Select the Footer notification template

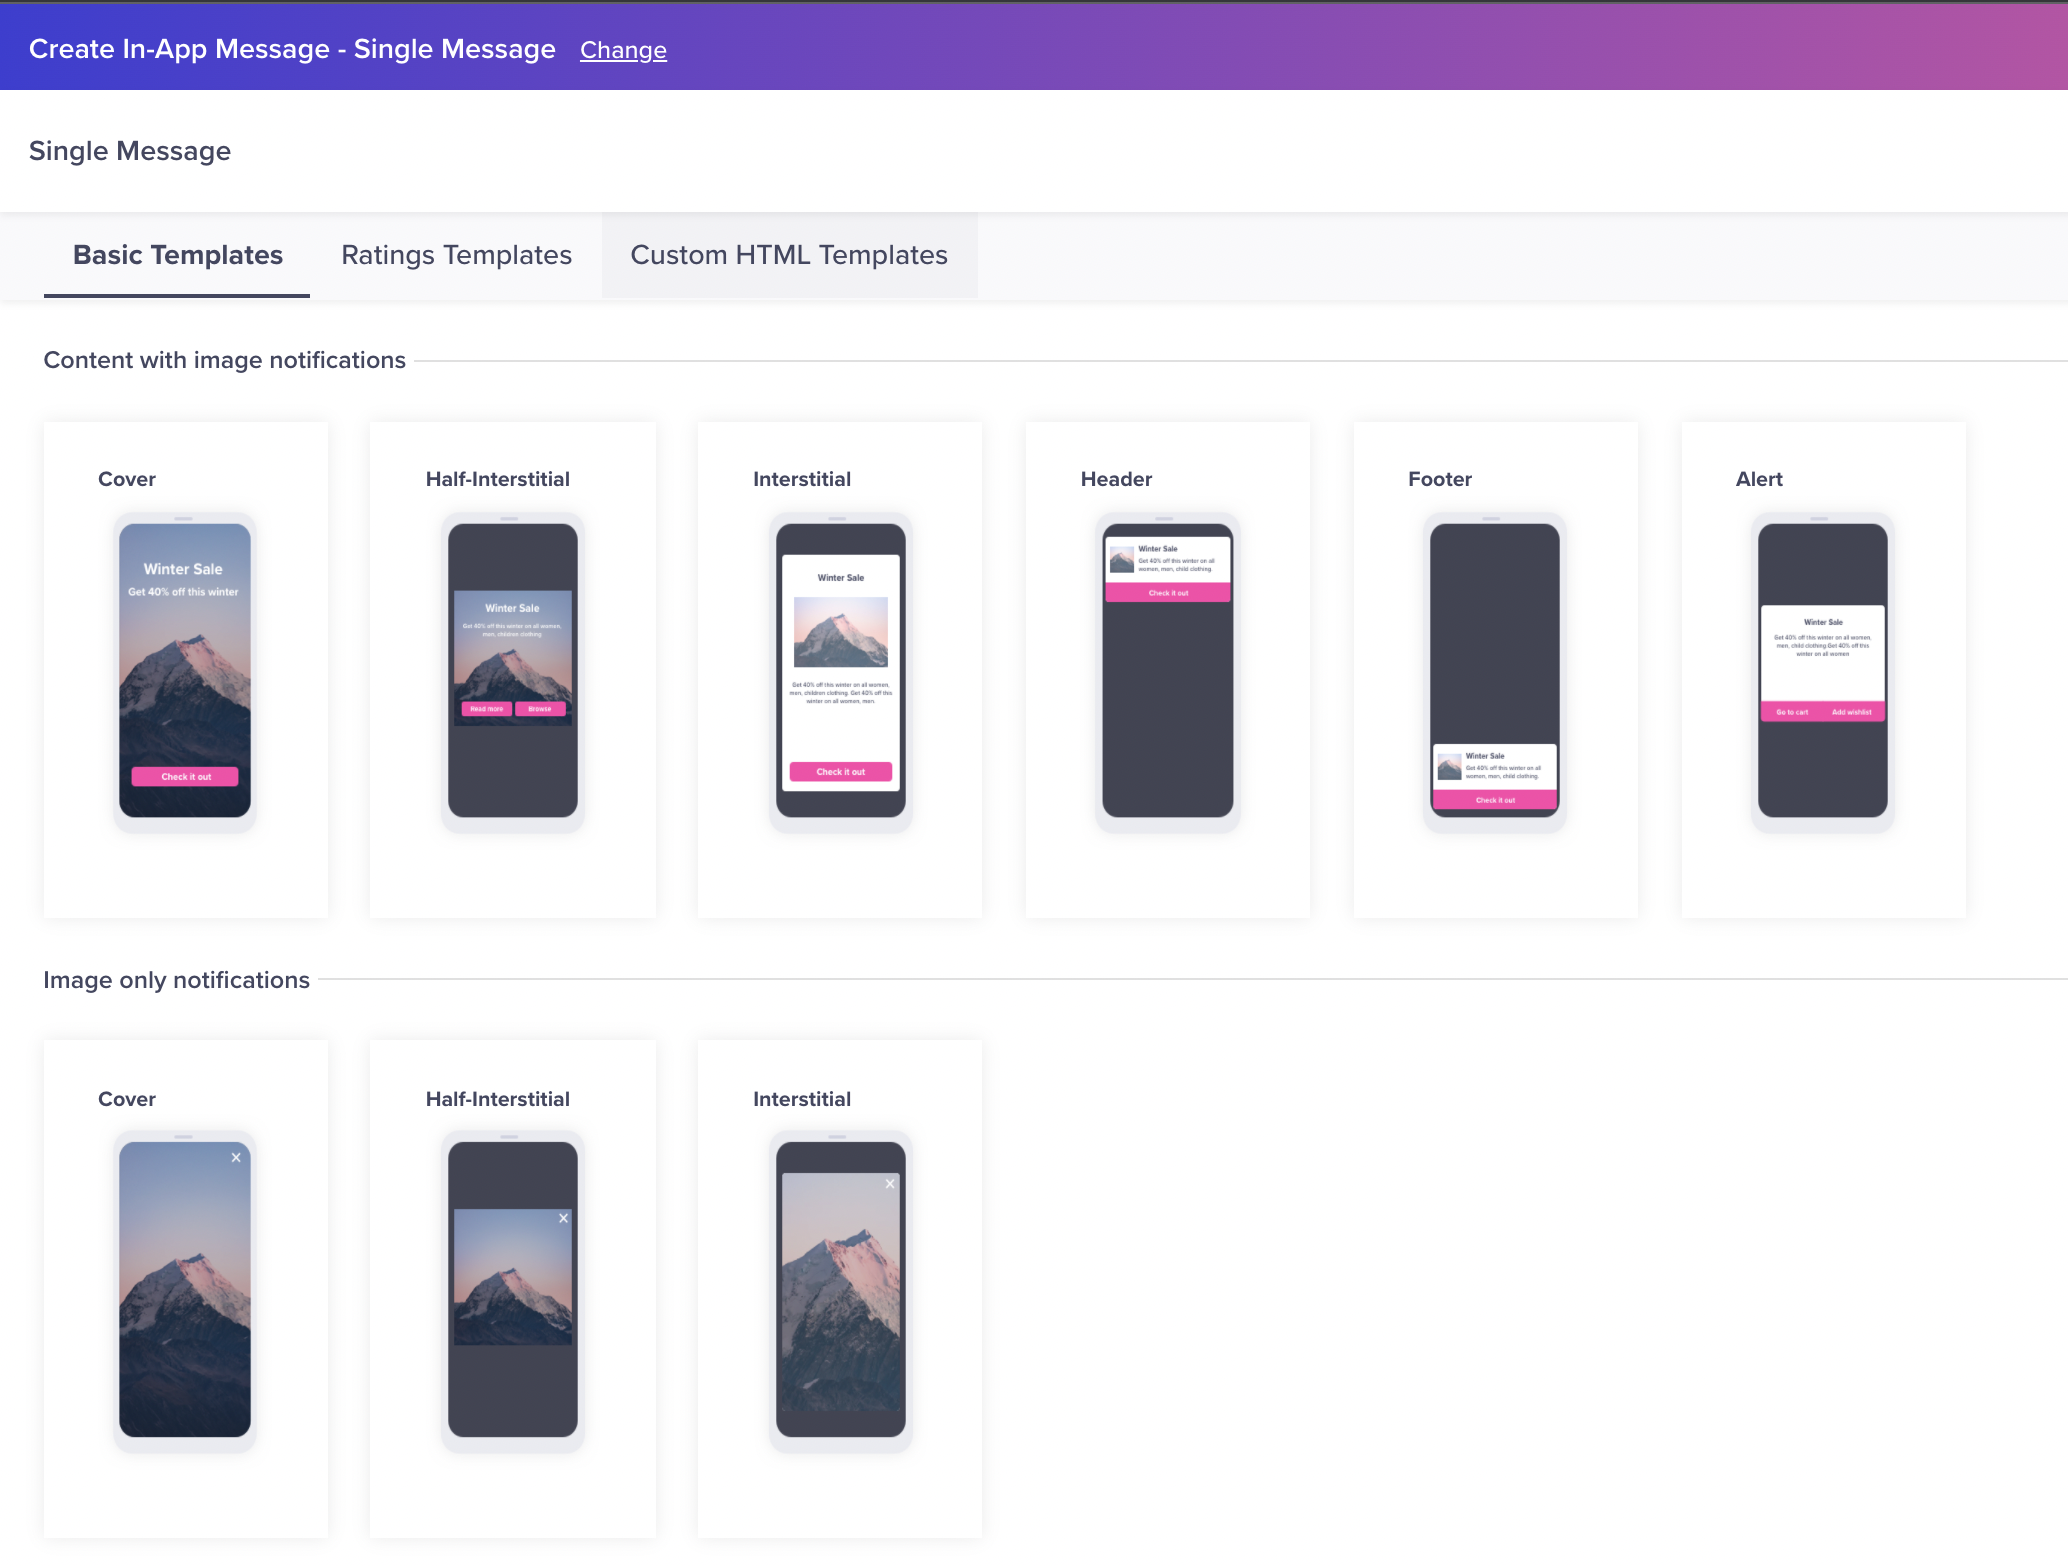click(1495, 669)
